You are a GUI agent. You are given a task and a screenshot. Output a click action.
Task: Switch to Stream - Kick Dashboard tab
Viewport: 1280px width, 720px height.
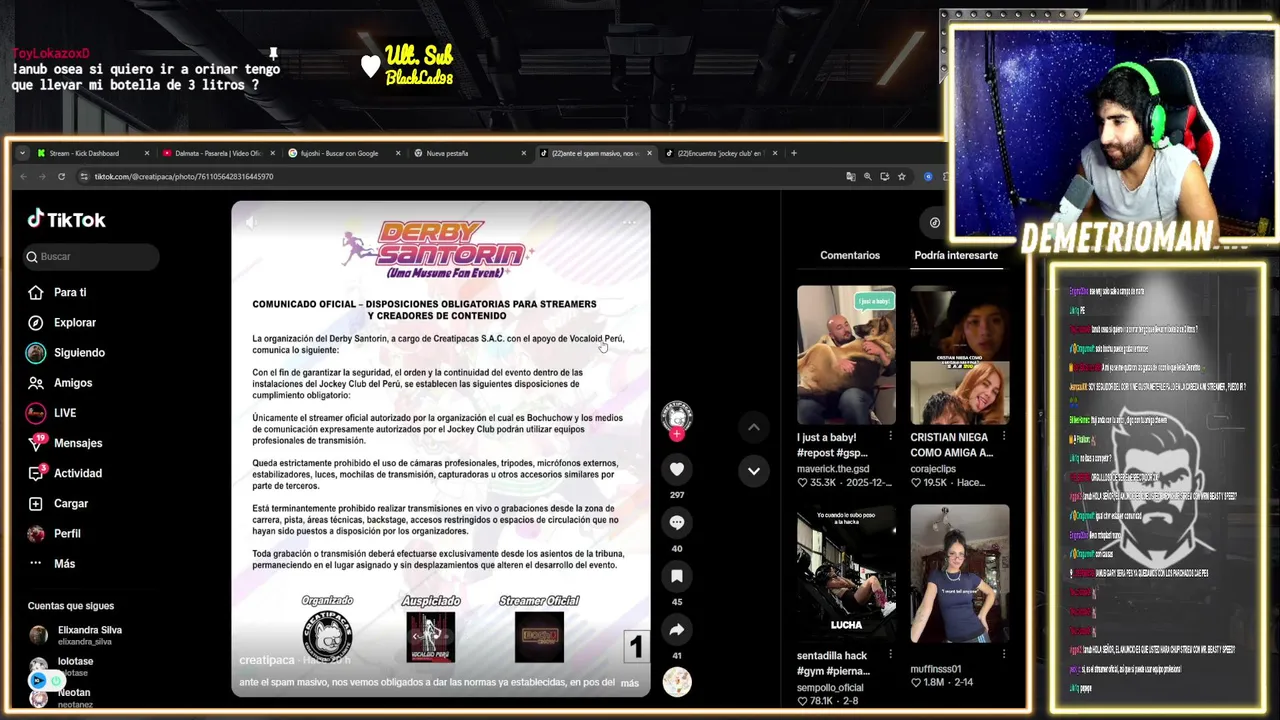point(90,153)
